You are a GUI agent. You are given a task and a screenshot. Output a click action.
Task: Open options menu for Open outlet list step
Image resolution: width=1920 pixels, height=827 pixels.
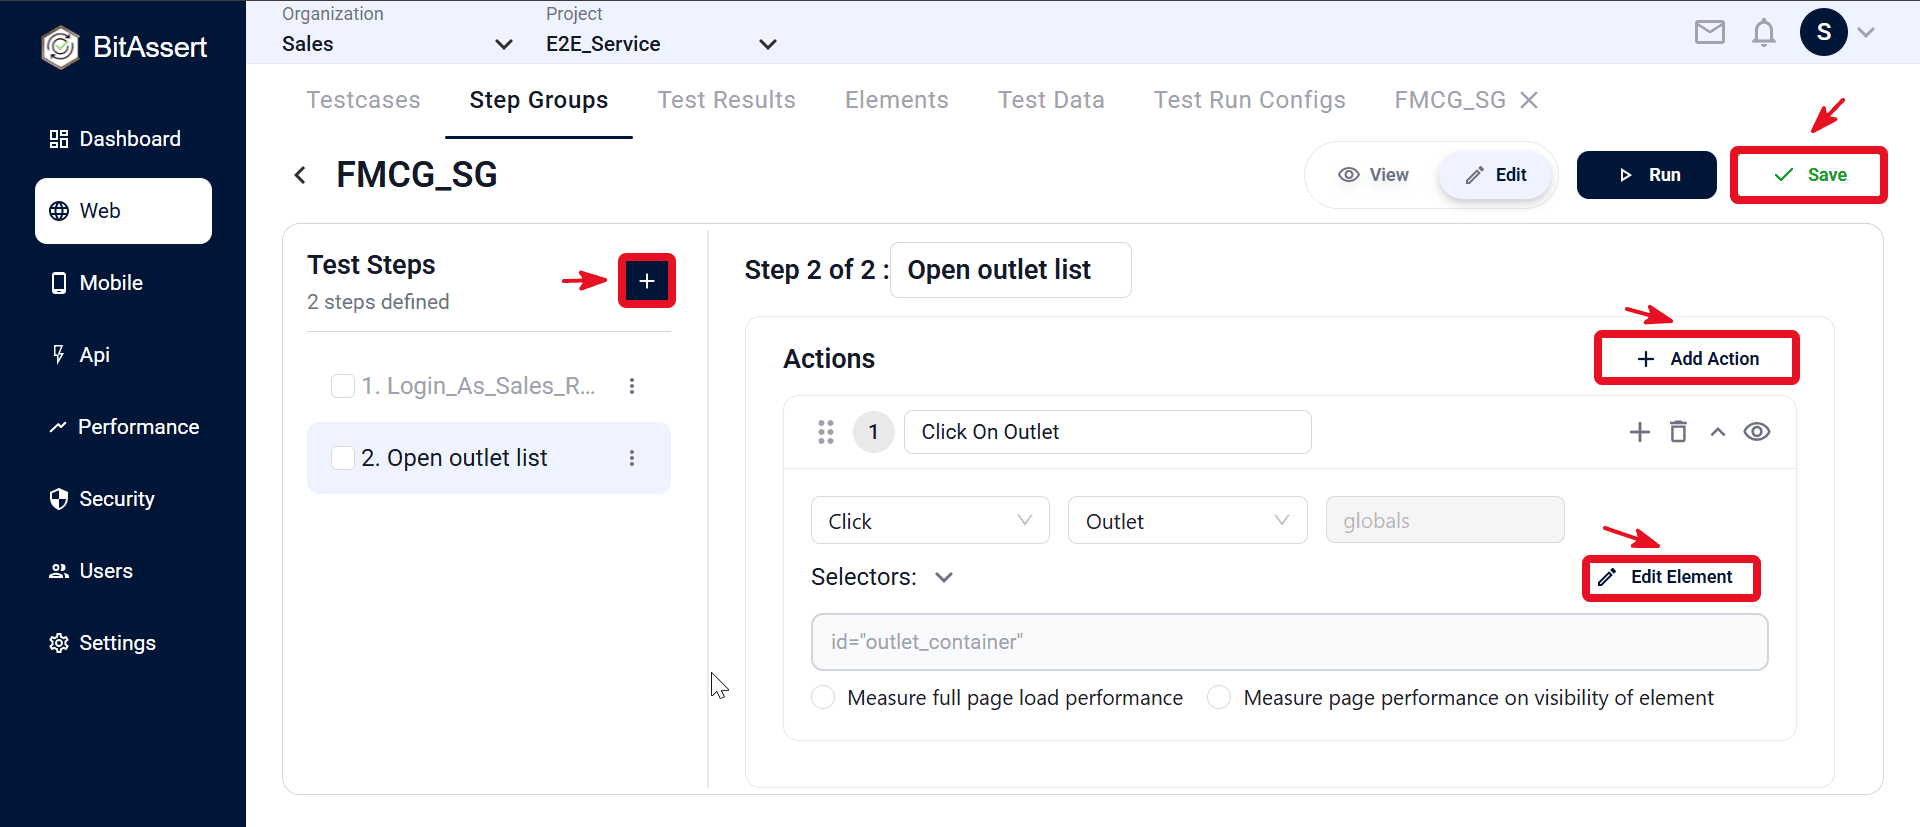coord(632,458)
